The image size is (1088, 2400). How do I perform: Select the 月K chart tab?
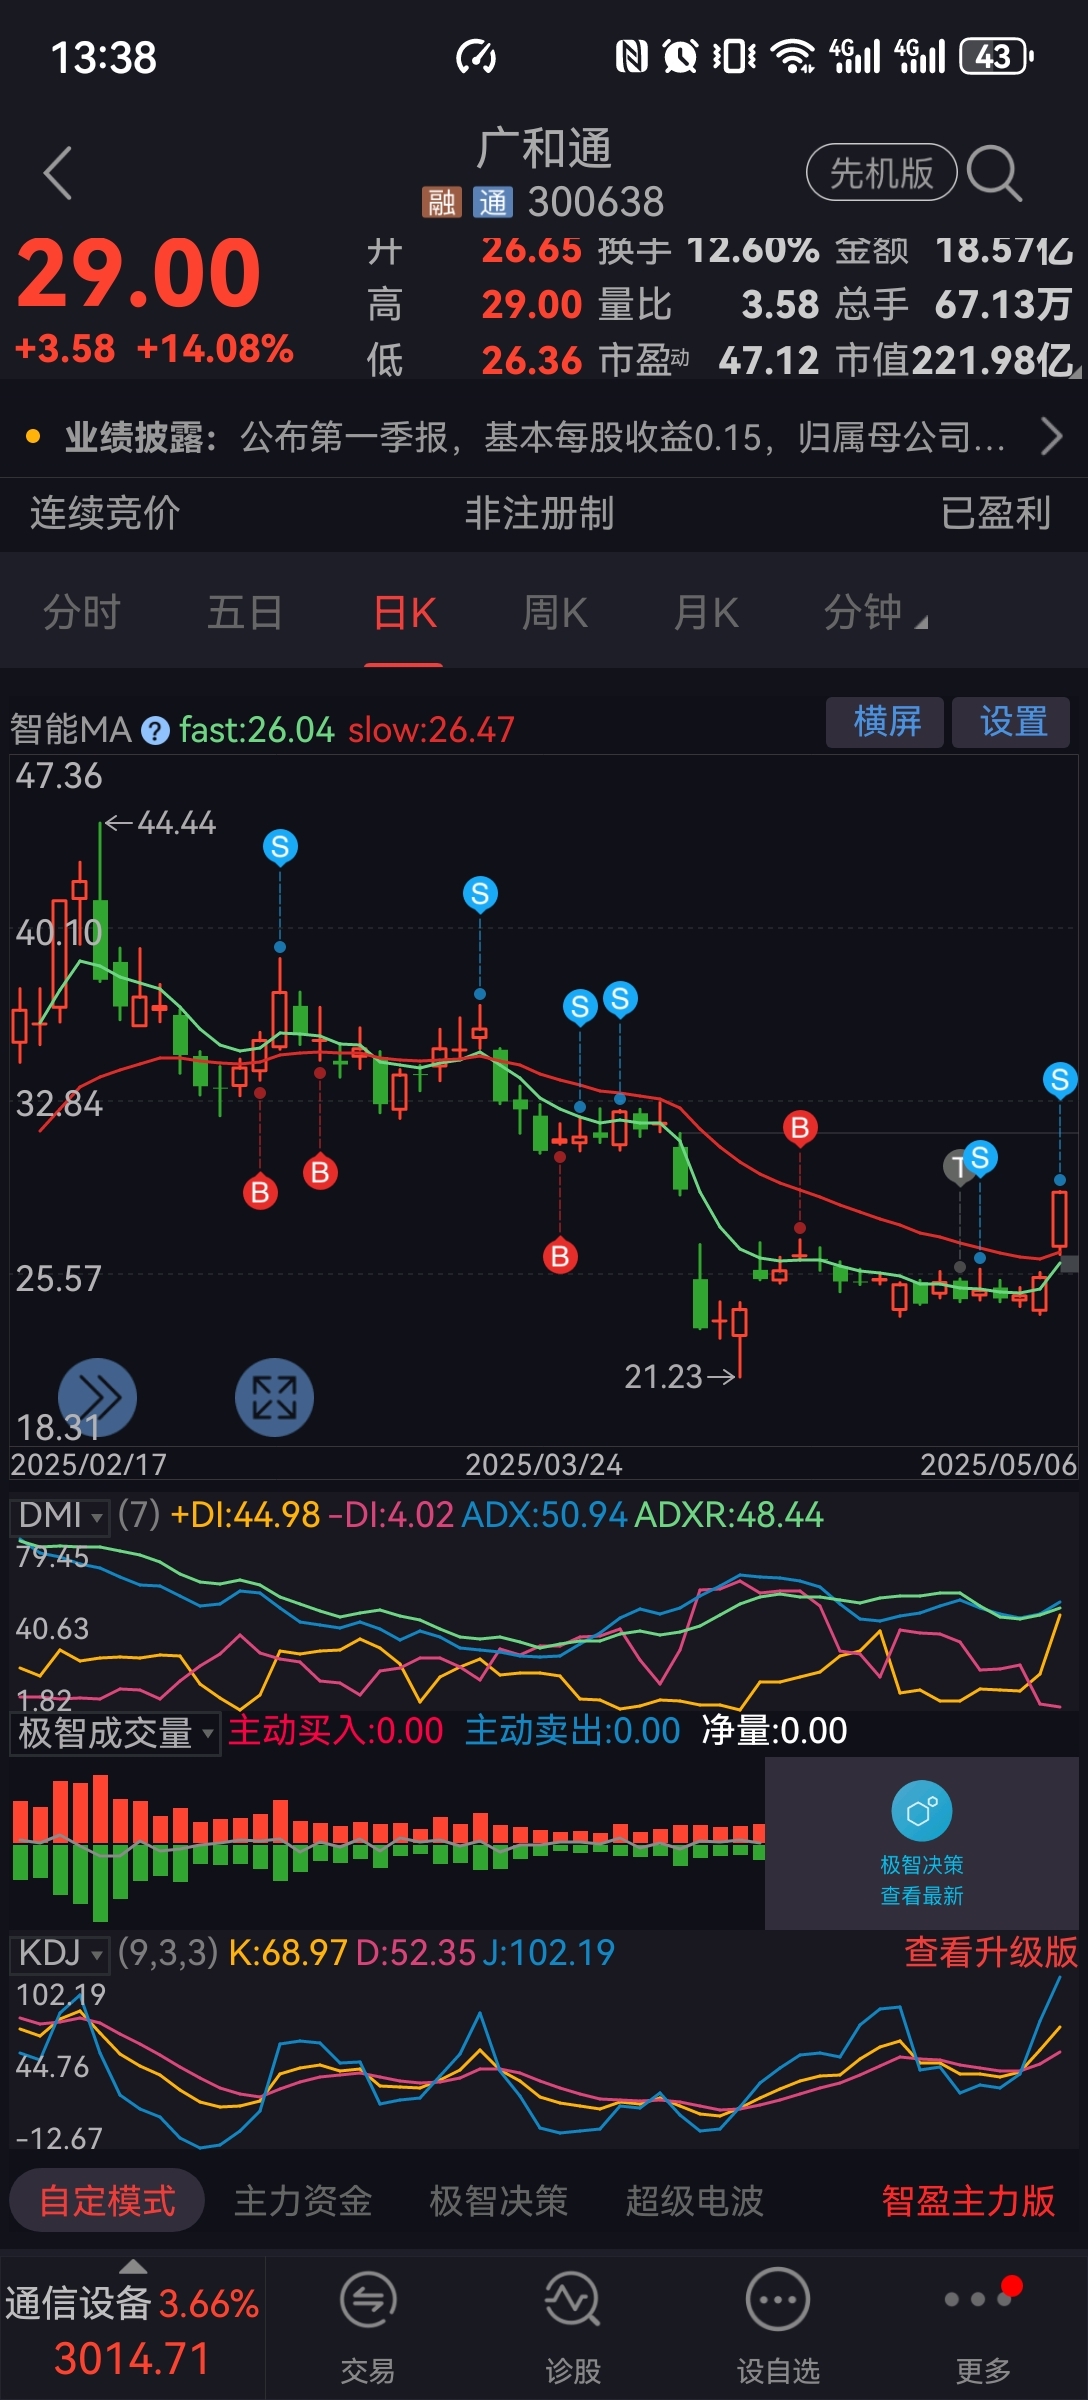(x=706, y=612)
